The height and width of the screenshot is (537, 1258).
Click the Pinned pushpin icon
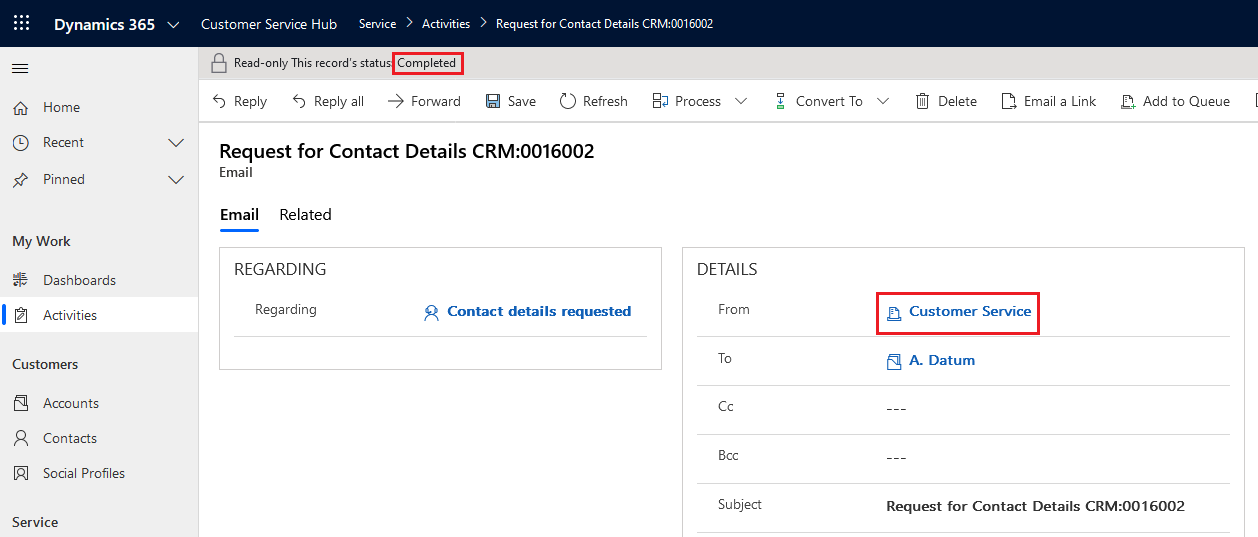pyautogui.click(x=20, y=180)
